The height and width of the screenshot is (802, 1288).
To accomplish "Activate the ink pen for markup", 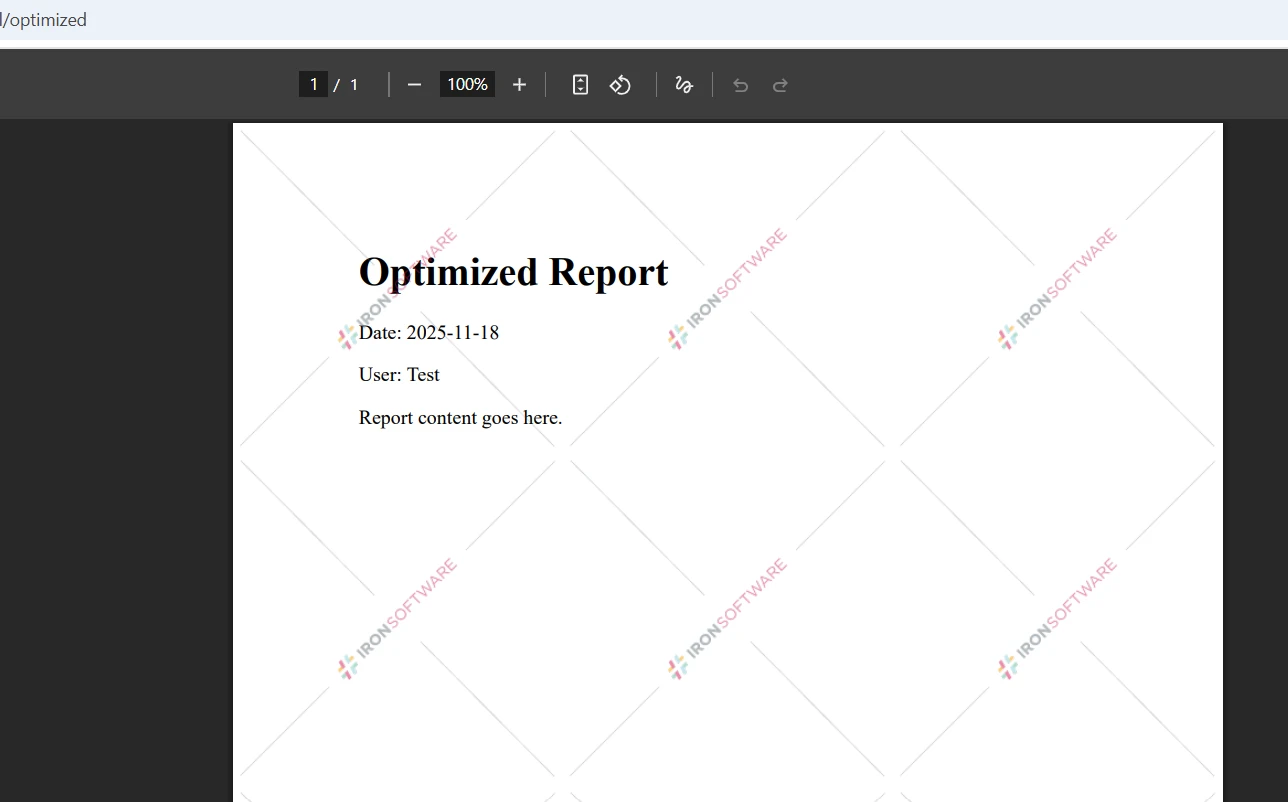I will pyautogui.click(x=684, y=84).
